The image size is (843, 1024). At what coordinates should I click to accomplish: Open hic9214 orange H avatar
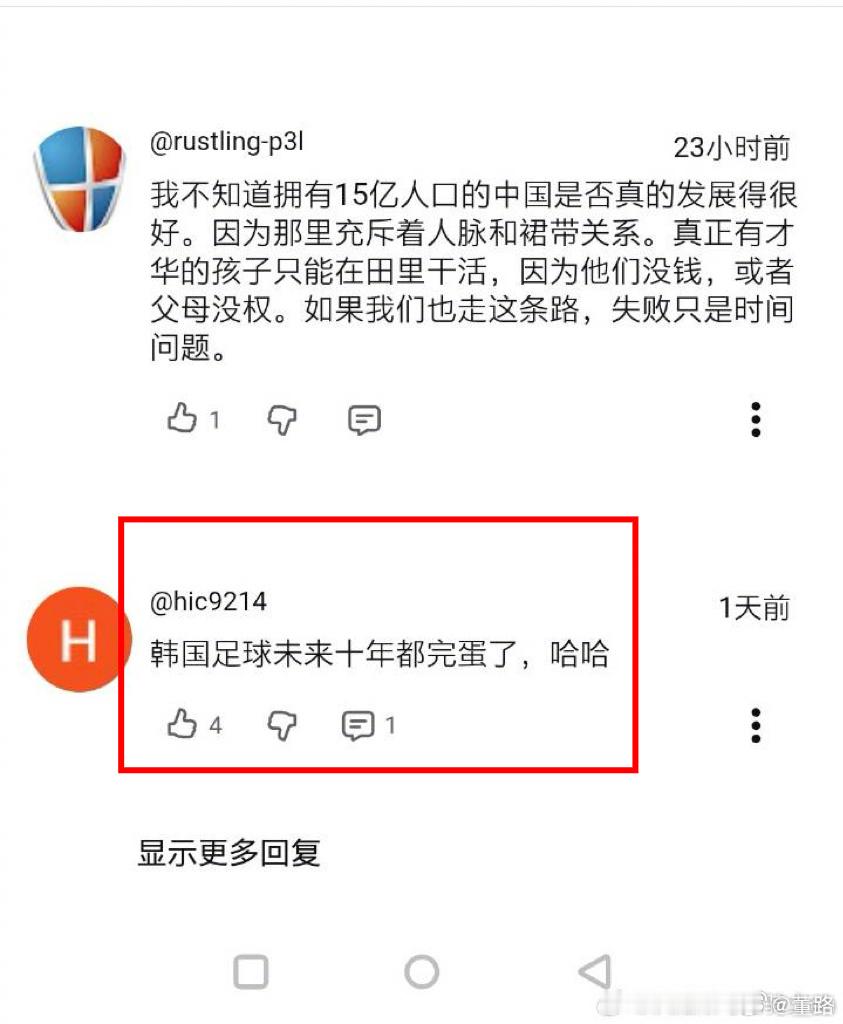coord(79,639)
